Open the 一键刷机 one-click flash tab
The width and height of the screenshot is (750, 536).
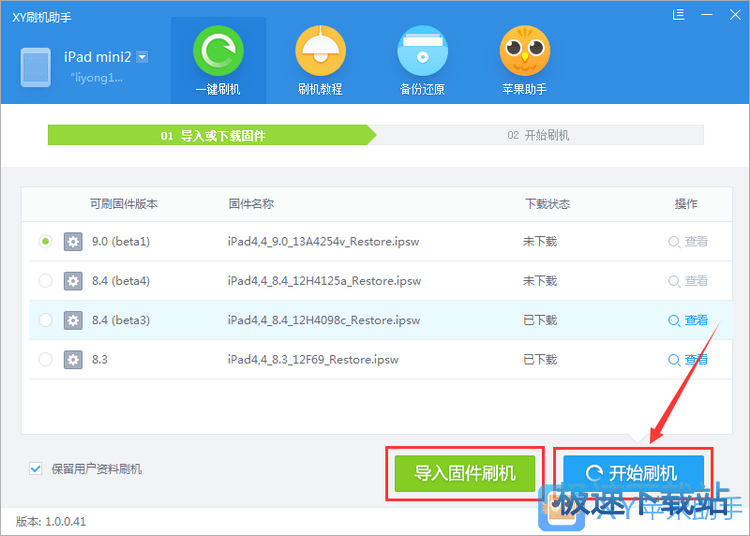[218, 60]
